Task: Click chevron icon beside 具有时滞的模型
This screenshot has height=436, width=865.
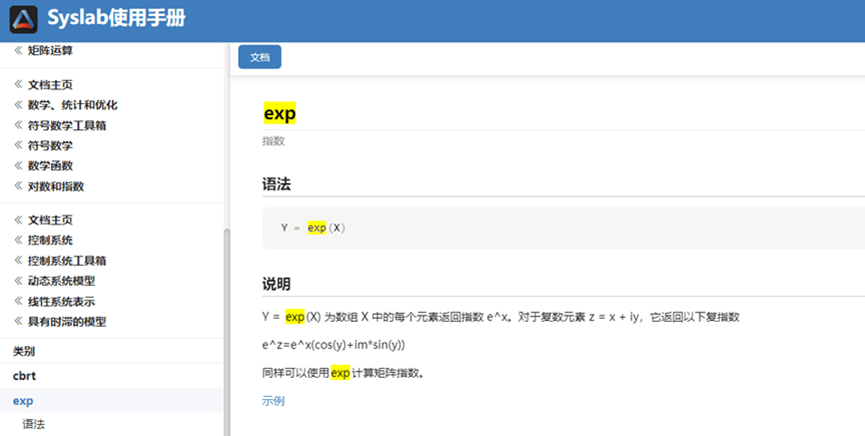Action: point(18,321)
